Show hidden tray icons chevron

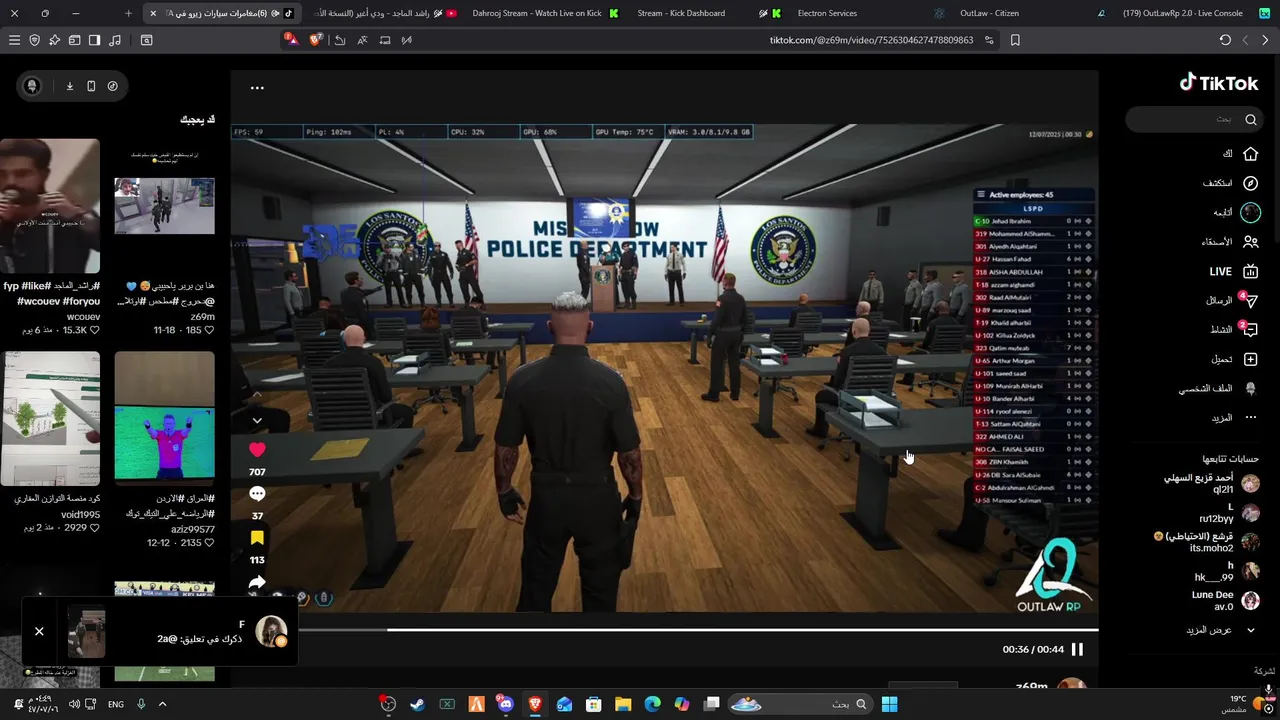(x=162, y=704)
